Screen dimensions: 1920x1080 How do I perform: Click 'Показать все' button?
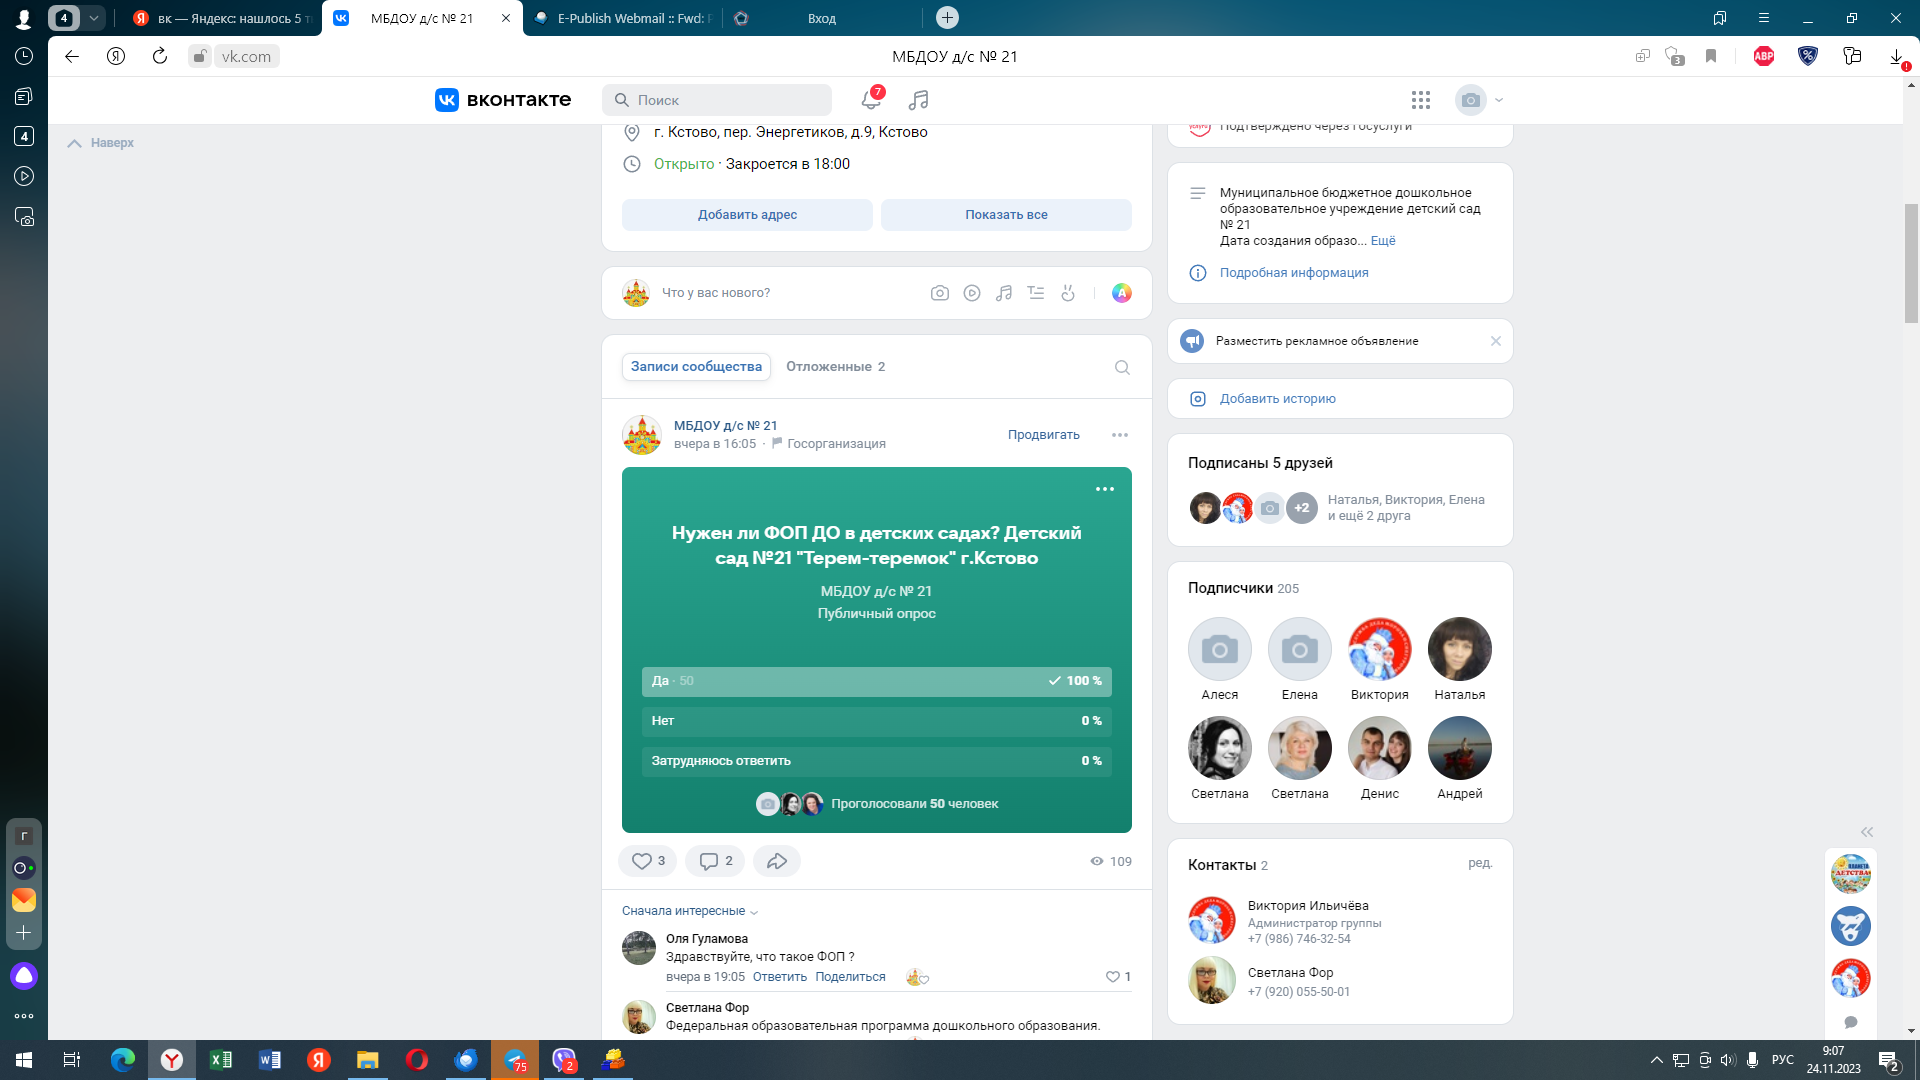pyautogui.click(x=1006, y=215)
